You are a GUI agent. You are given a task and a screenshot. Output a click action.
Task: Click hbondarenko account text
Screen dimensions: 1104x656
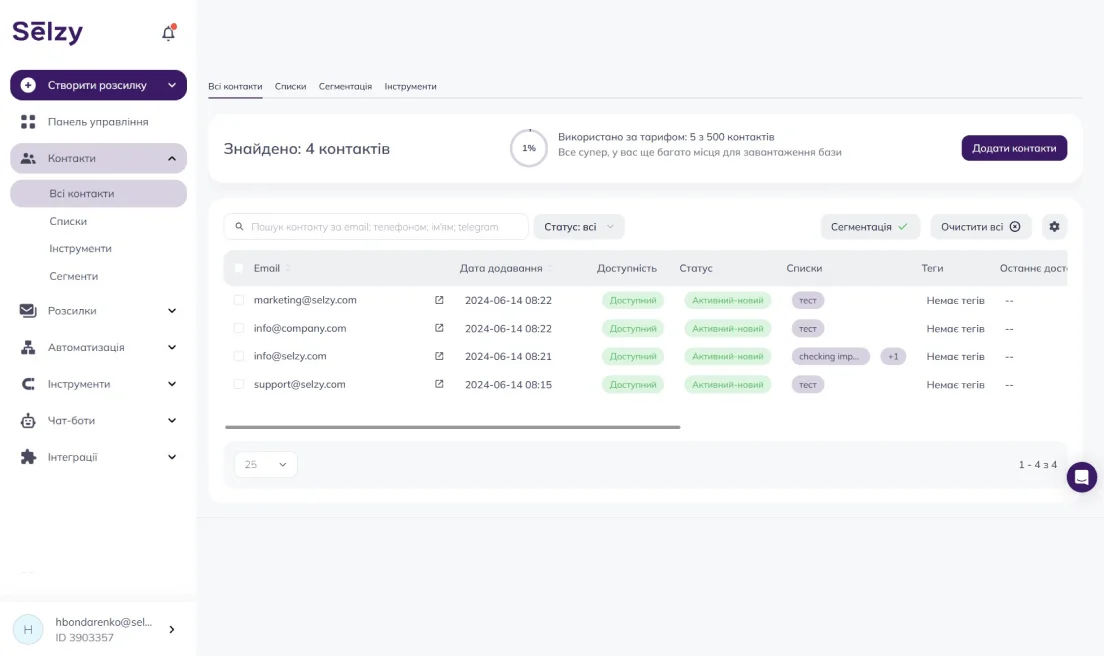(104, 622)
